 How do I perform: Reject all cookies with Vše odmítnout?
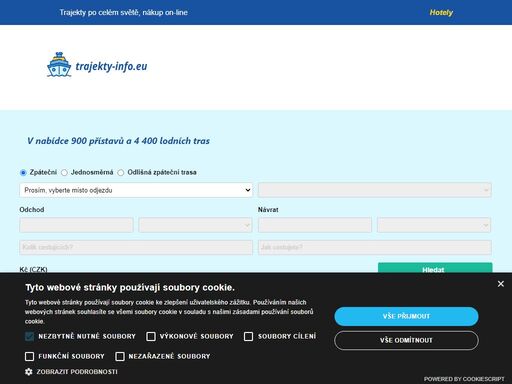pos(406,340)
